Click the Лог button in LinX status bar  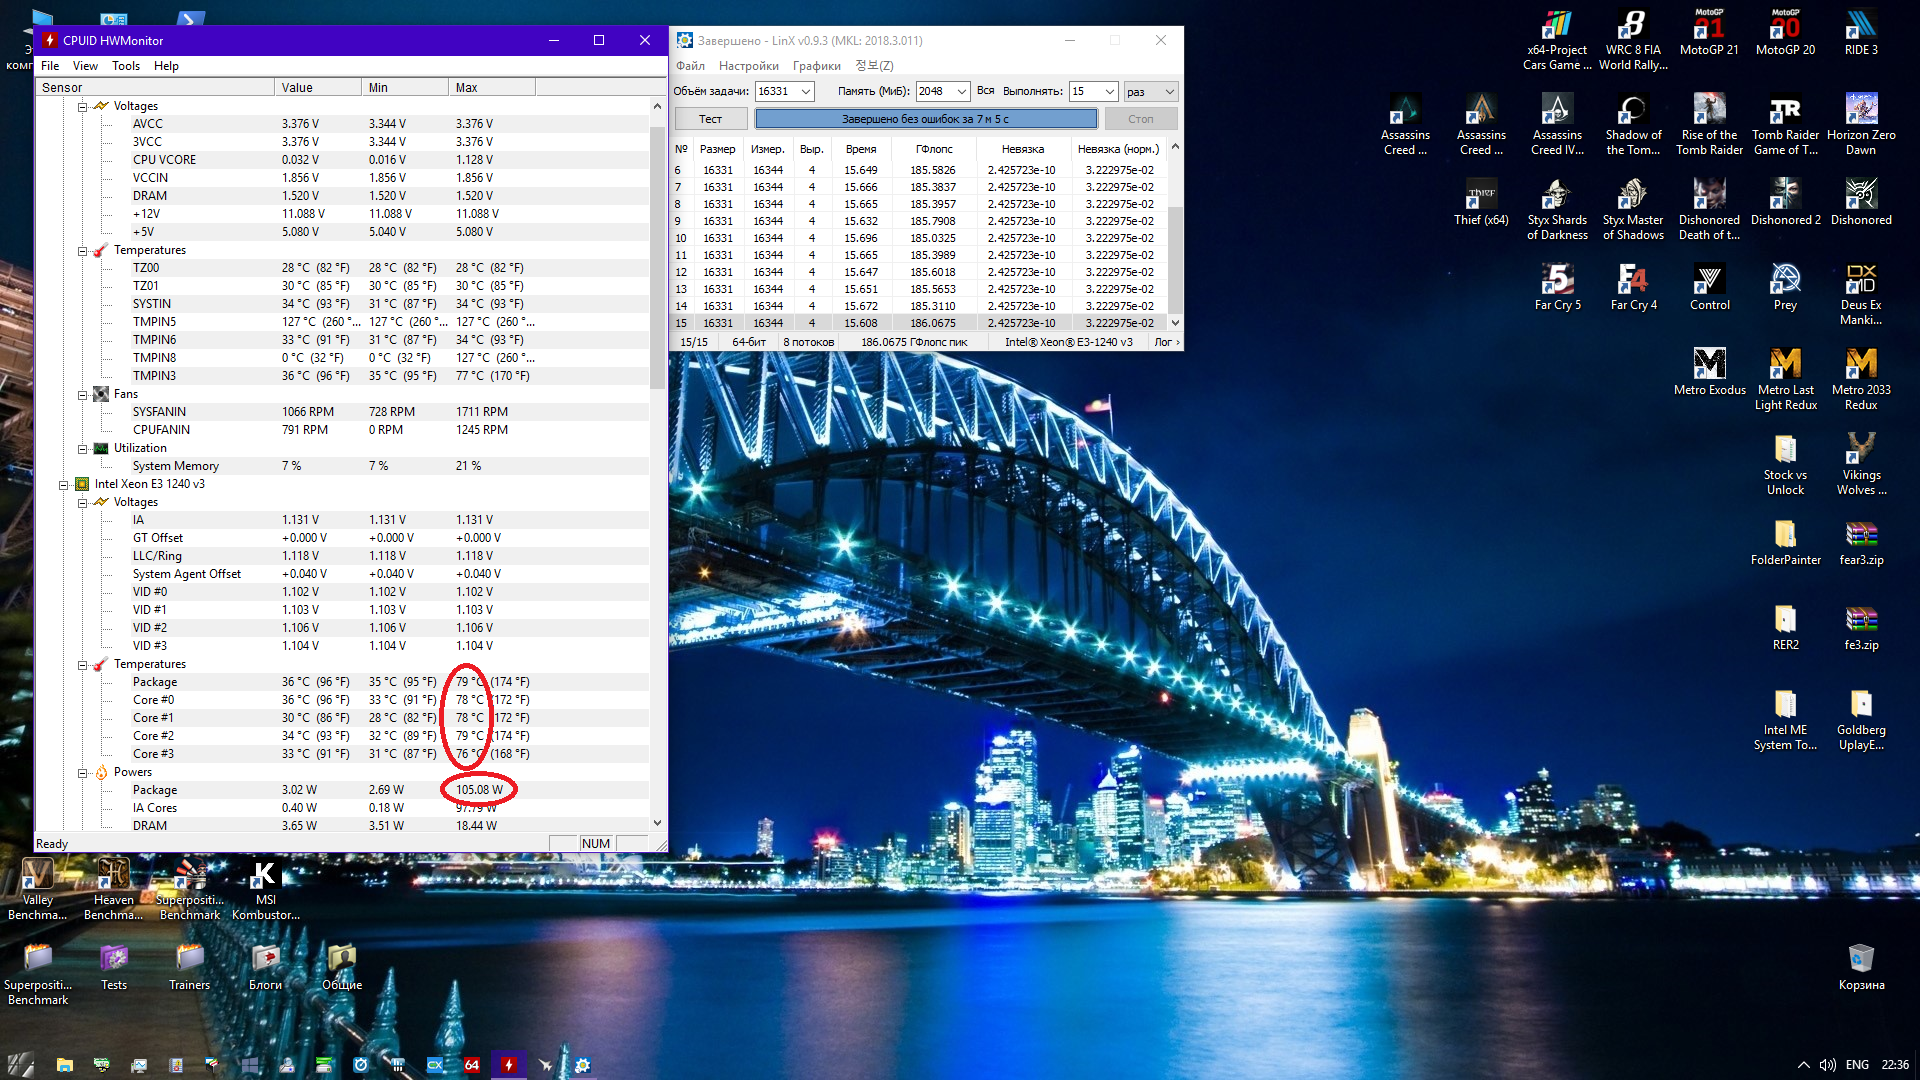point(1166,342)
